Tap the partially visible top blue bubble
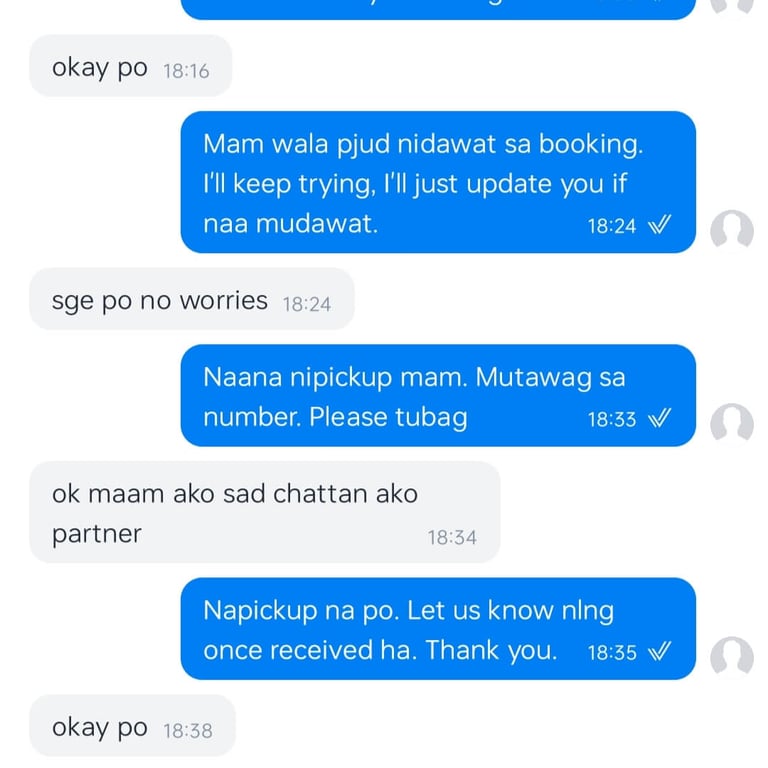 tap(438, 9)
